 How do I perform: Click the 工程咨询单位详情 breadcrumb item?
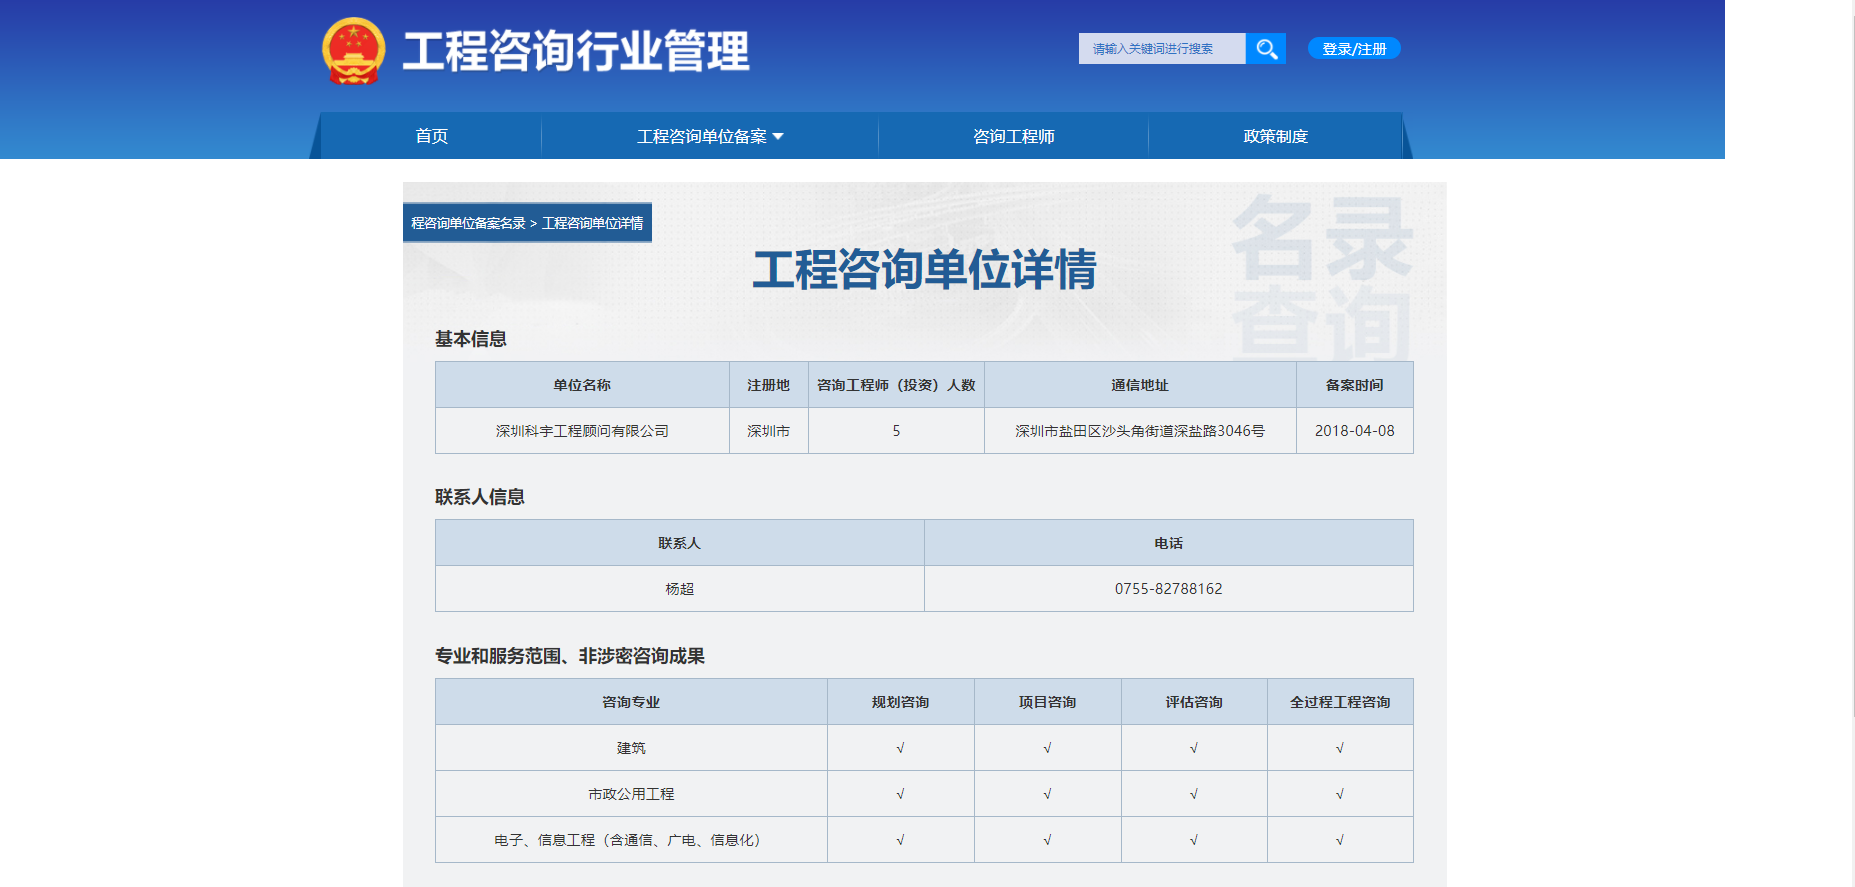593,223
